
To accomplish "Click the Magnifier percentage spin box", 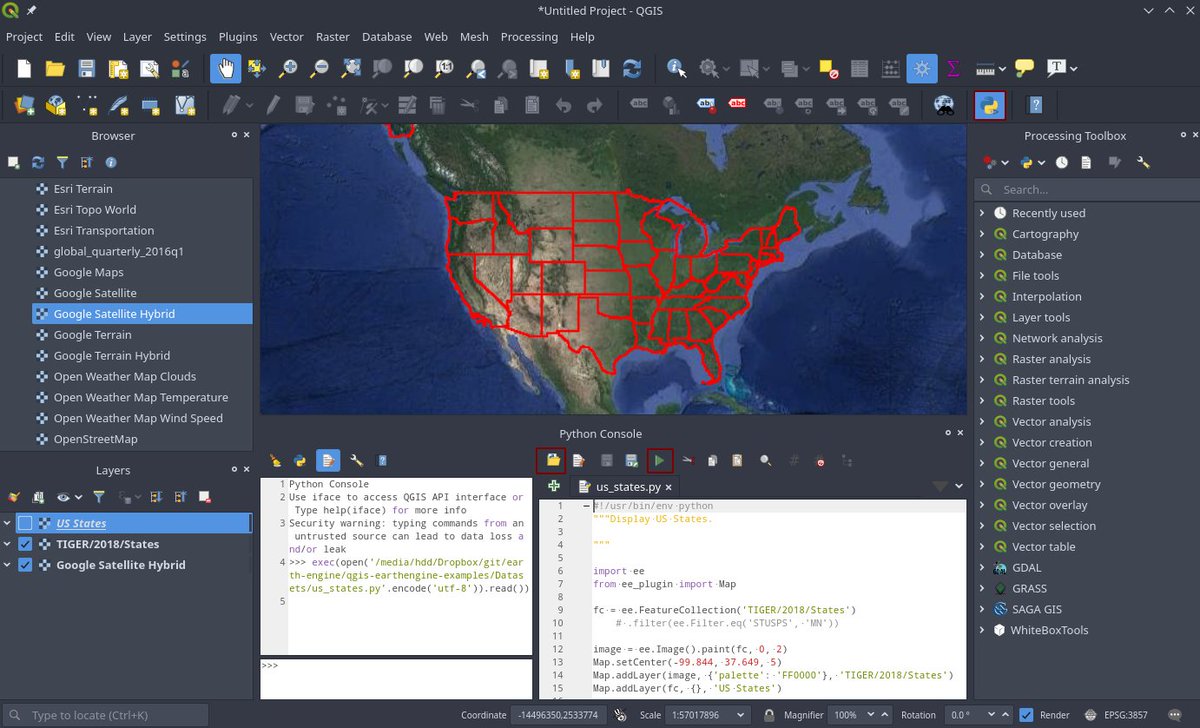I will (860, 715).
